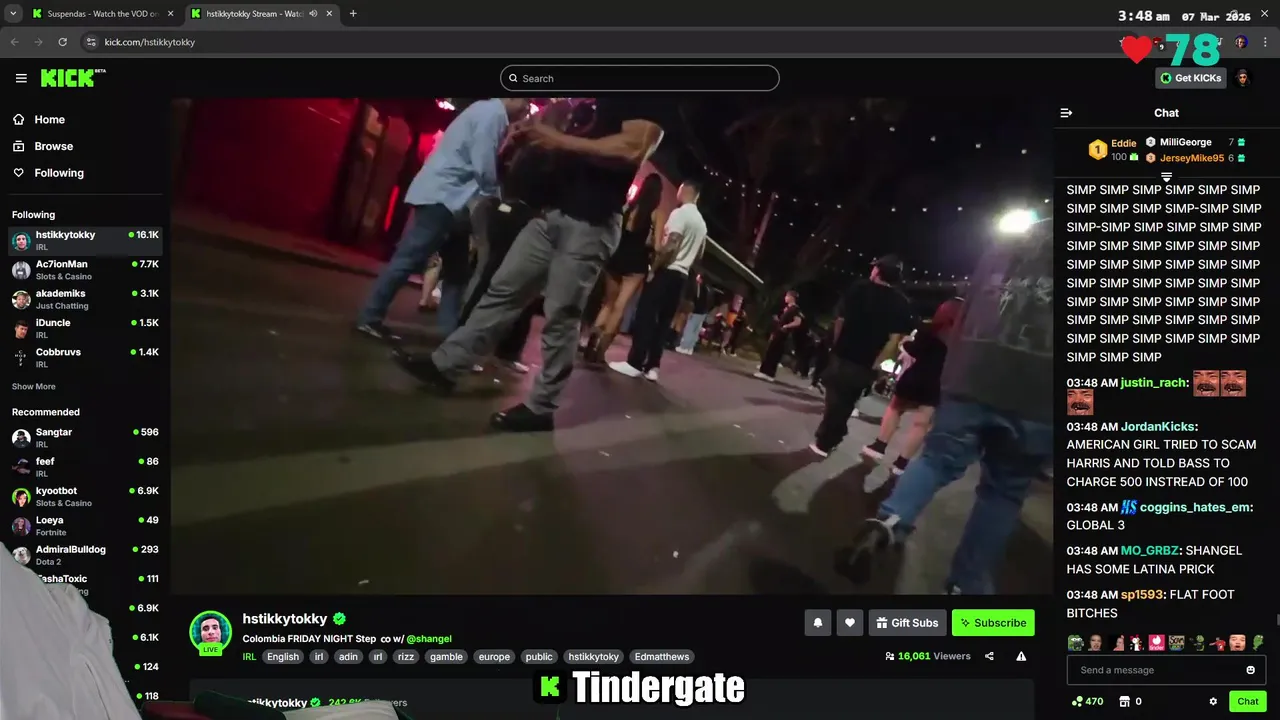Open chat settings gear
This screenshot has height=720, width=1280.
pyautogui.click(x=1213, y=701)
